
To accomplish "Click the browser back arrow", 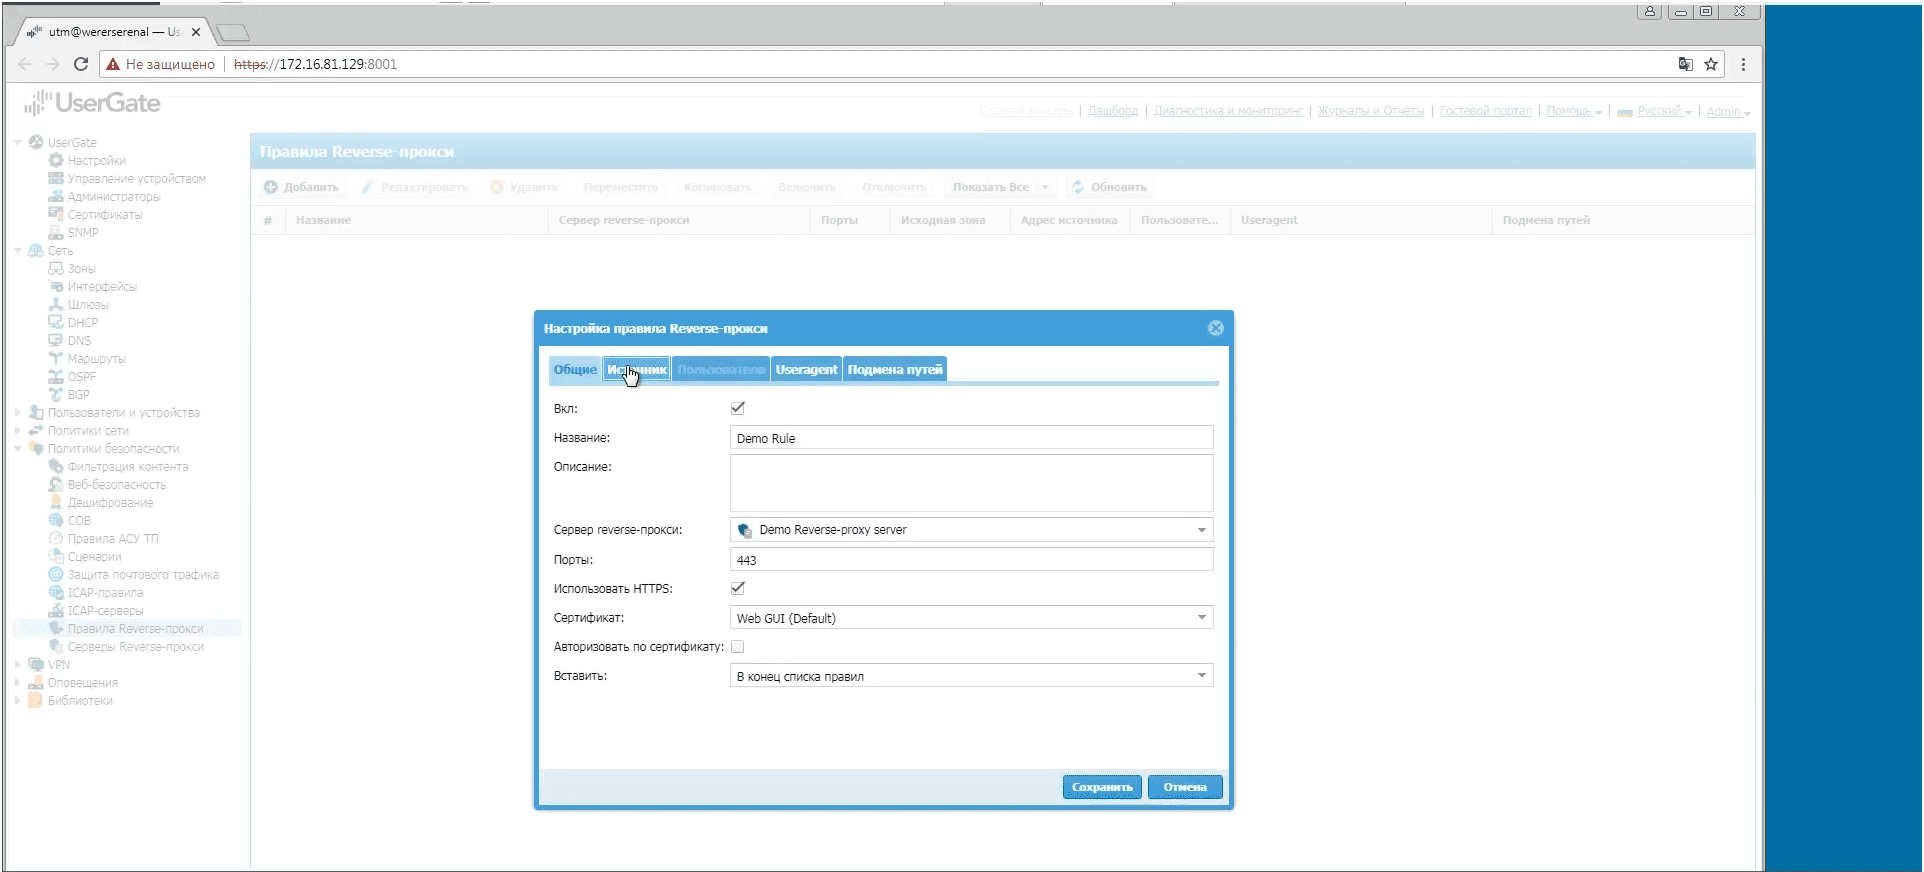I will (x=25, y=64).
